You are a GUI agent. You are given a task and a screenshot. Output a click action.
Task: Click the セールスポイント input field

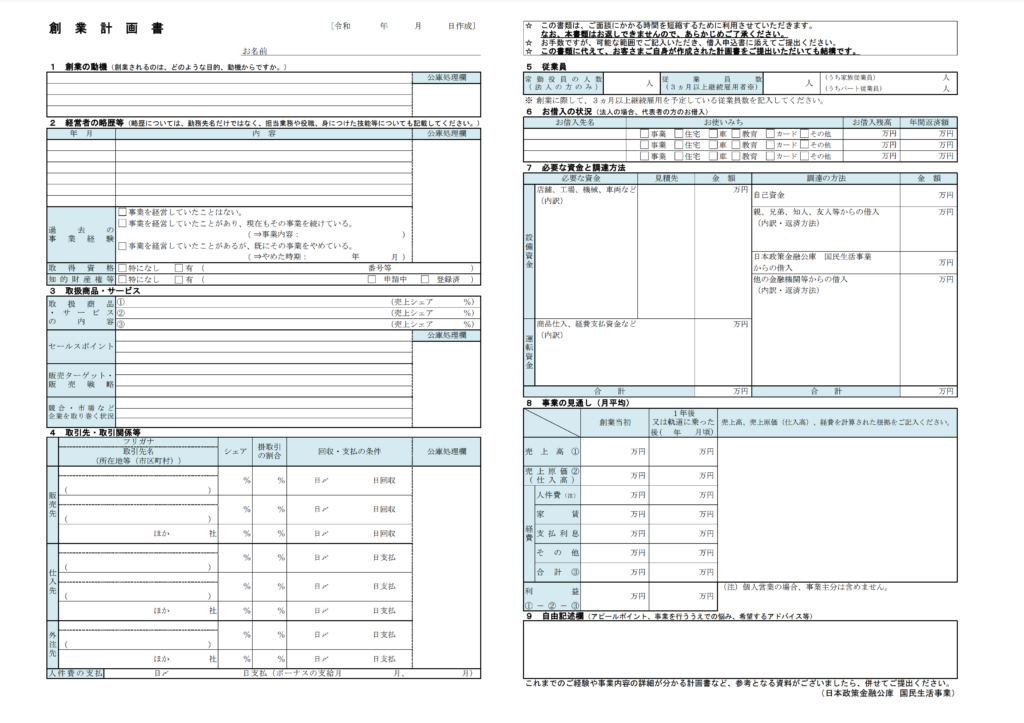click(262, 346)
